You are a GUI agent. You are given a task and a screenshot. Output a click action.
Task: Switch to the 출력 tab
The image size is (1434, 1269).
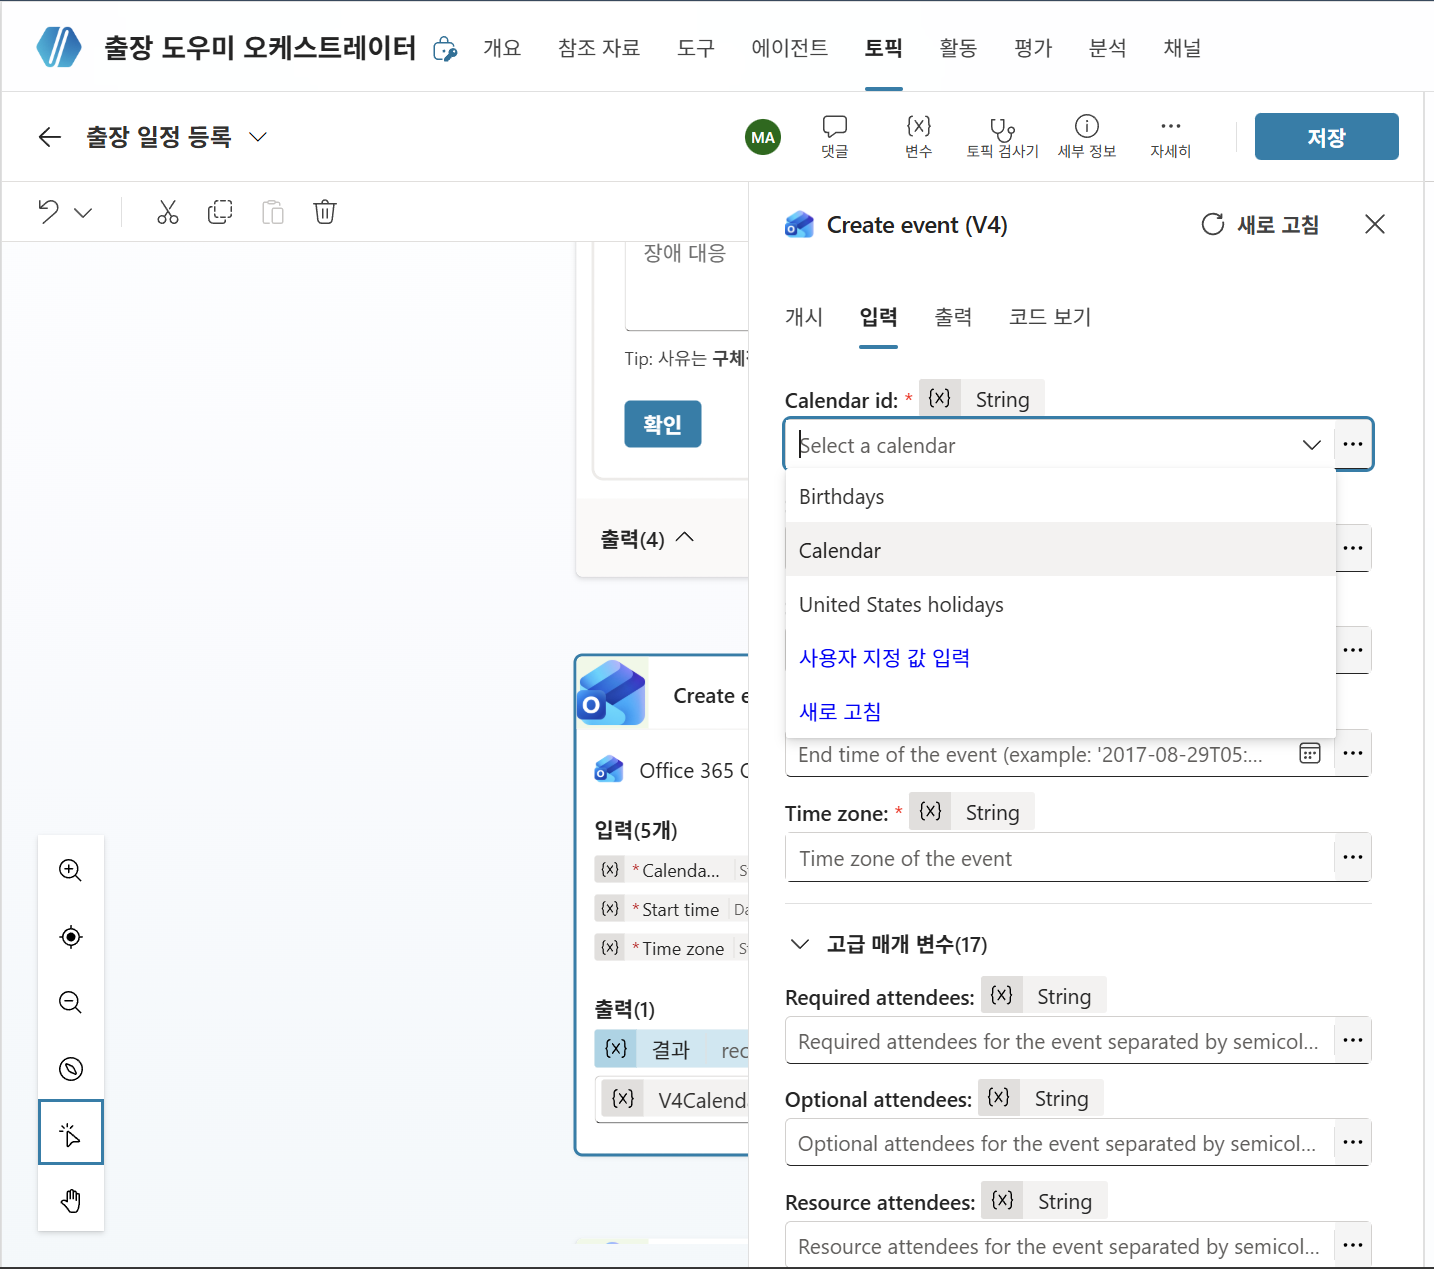click(x=953, y=317)
